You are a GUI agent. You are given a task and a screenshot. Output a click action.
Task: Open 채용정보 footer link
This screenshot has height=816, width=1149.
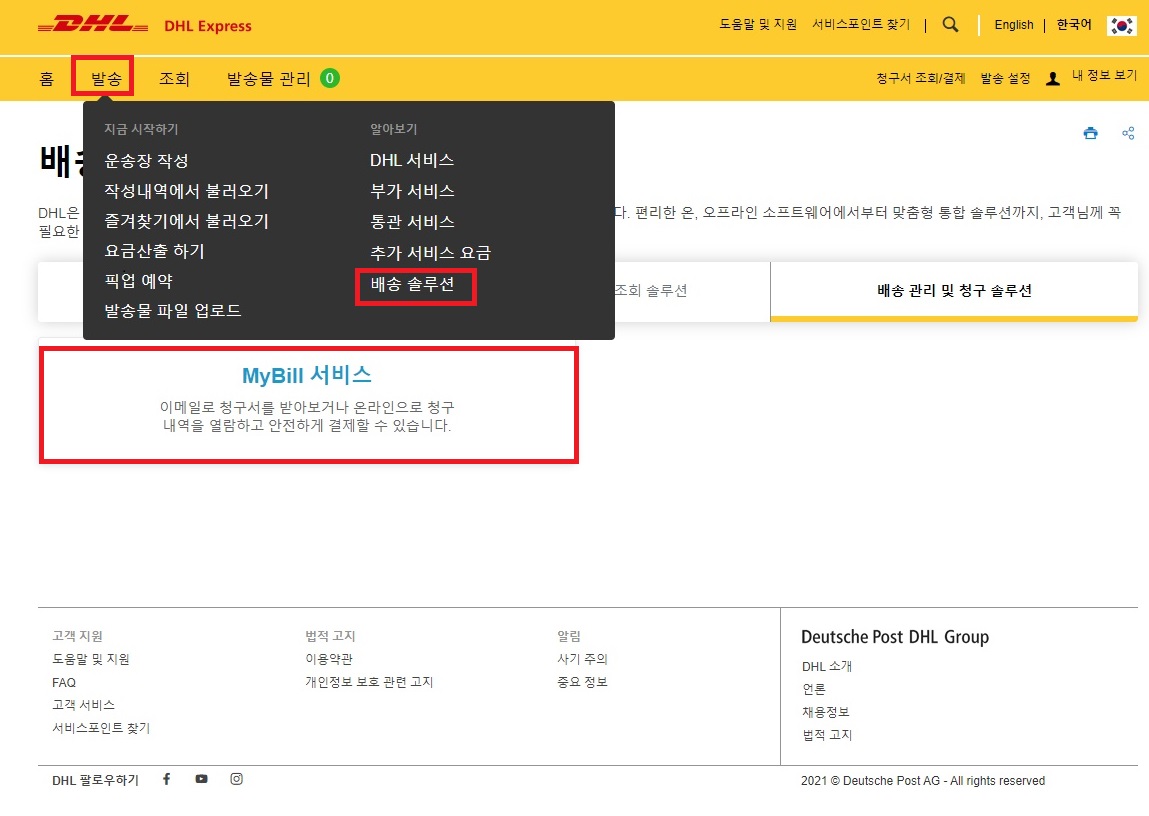826,712
